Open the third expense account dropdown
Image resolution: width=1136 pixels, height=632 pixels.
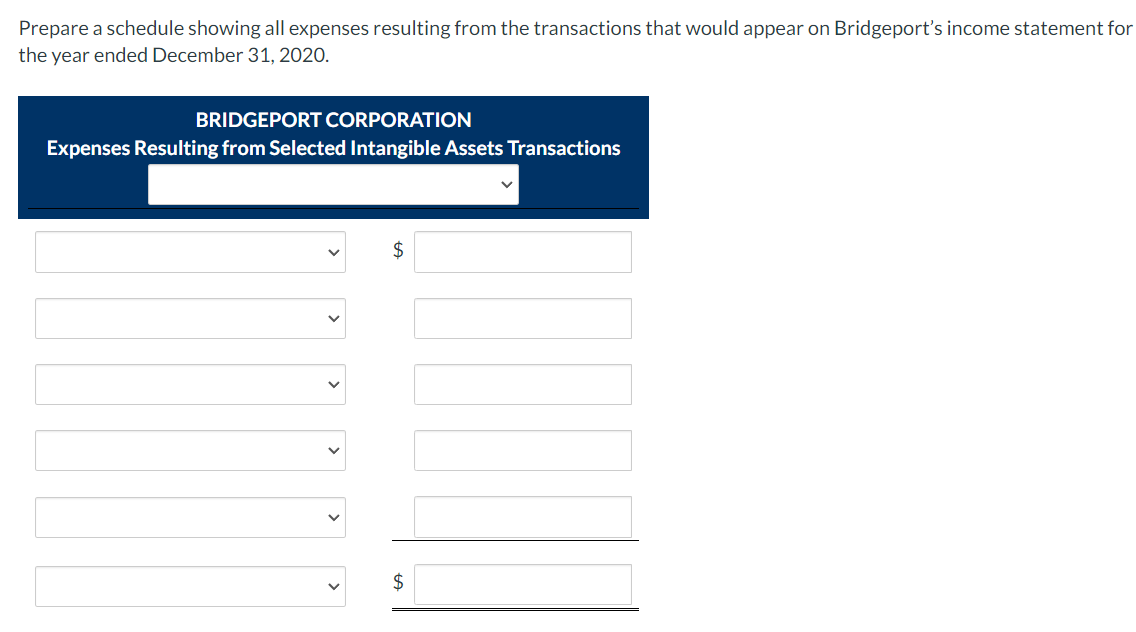coord(190,384)
